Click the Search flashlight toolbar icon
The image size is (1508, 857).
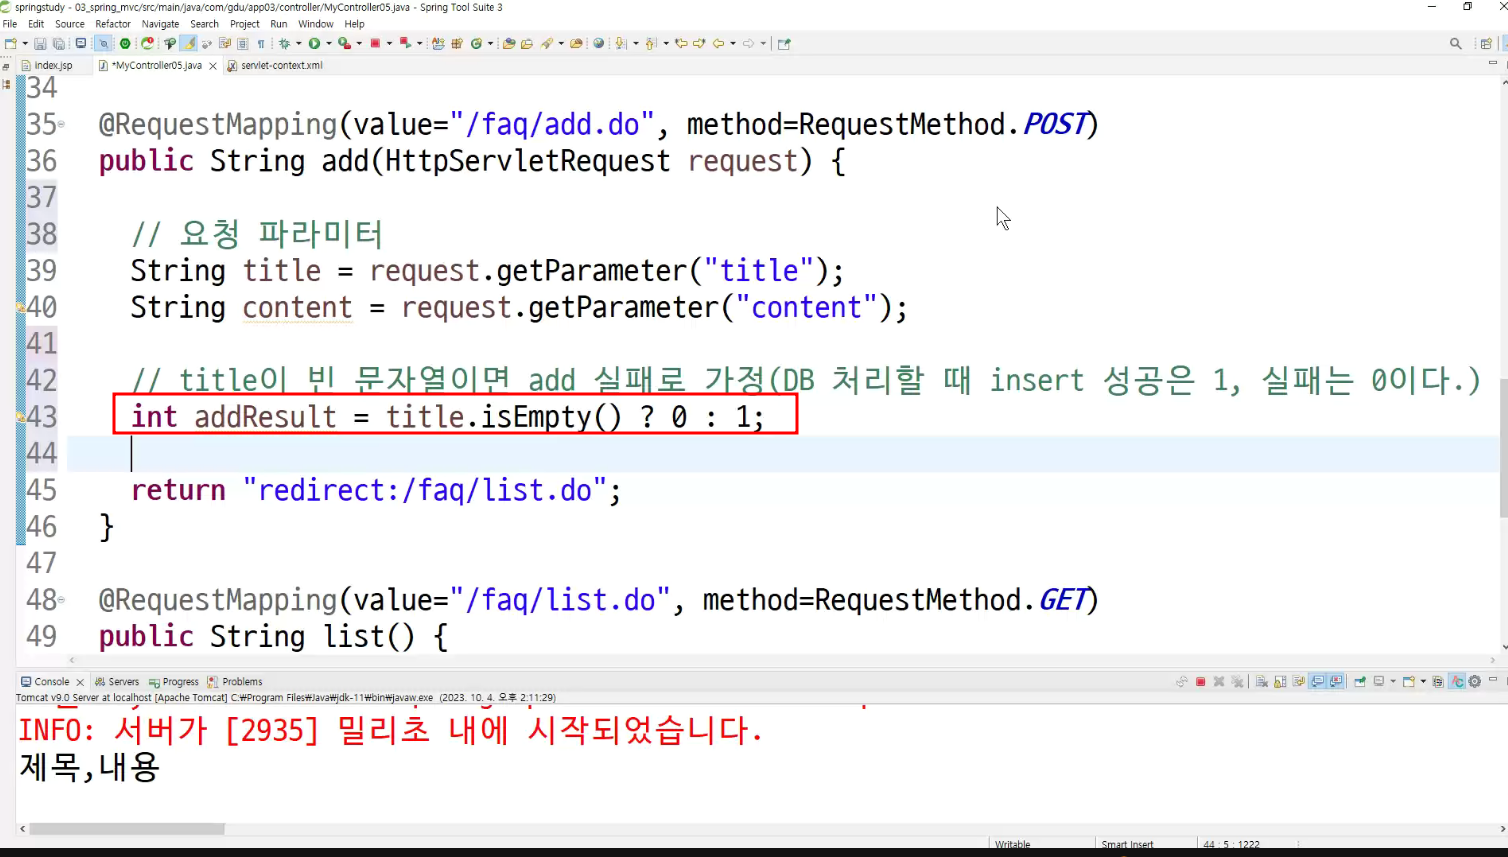[x=546, y=43]
